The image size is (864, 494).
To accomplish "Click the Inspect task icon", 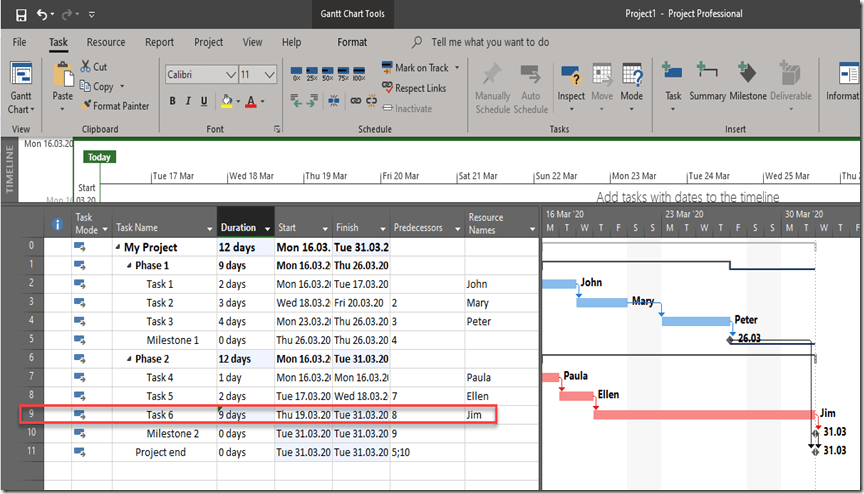I will coord(571,82).
